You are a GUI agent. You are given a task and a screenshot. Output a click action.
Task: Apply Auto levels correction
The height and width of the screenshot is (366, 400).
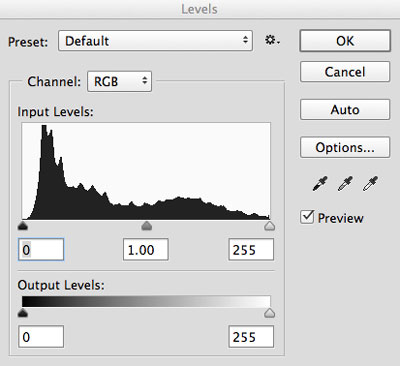[x=345, y=109]
